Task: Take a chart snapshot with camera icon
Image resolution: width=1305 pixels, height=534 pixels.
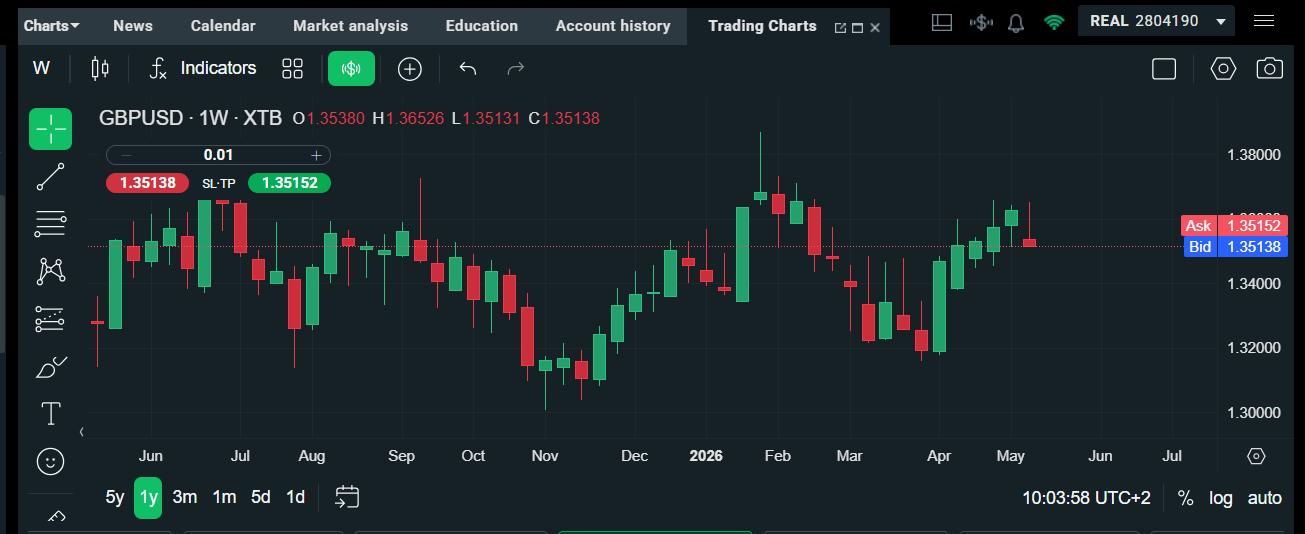Action: (x=1270, y=68)
